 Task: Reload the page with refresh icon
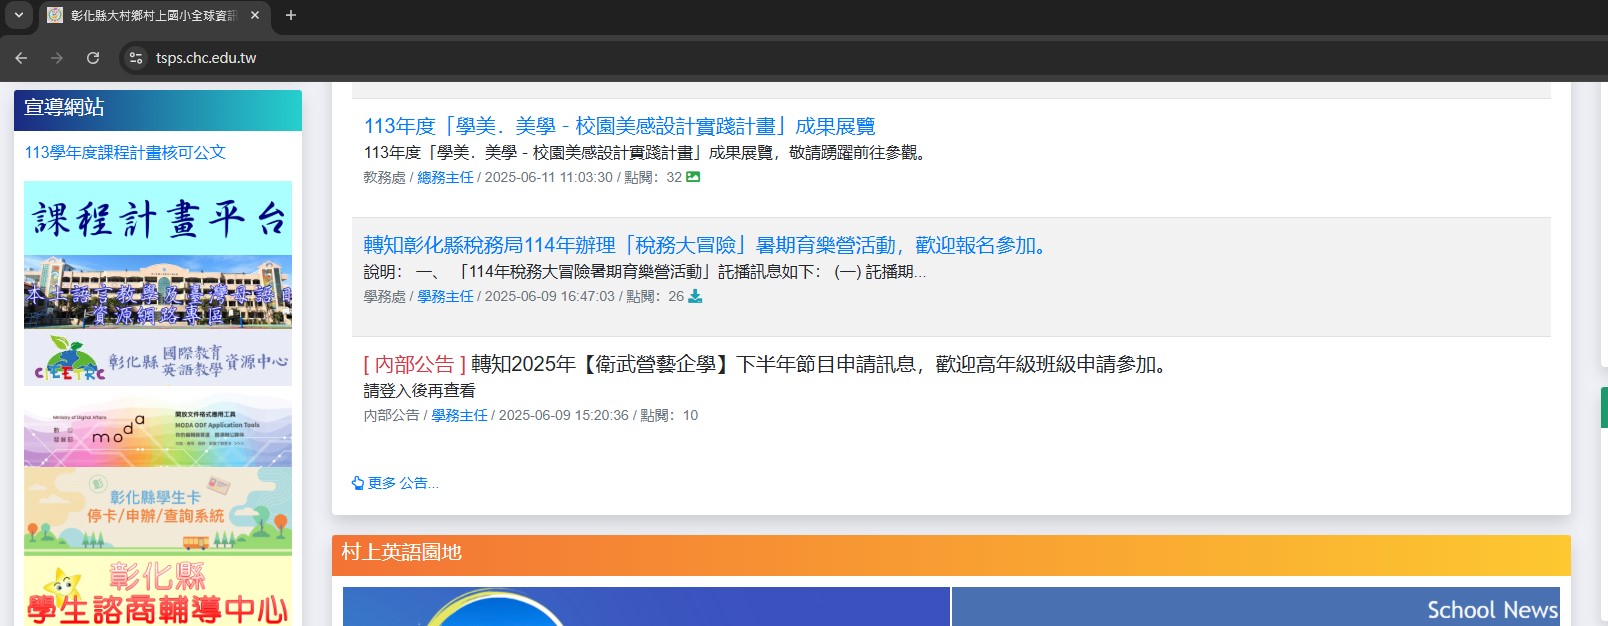click(x=93, y=58)
